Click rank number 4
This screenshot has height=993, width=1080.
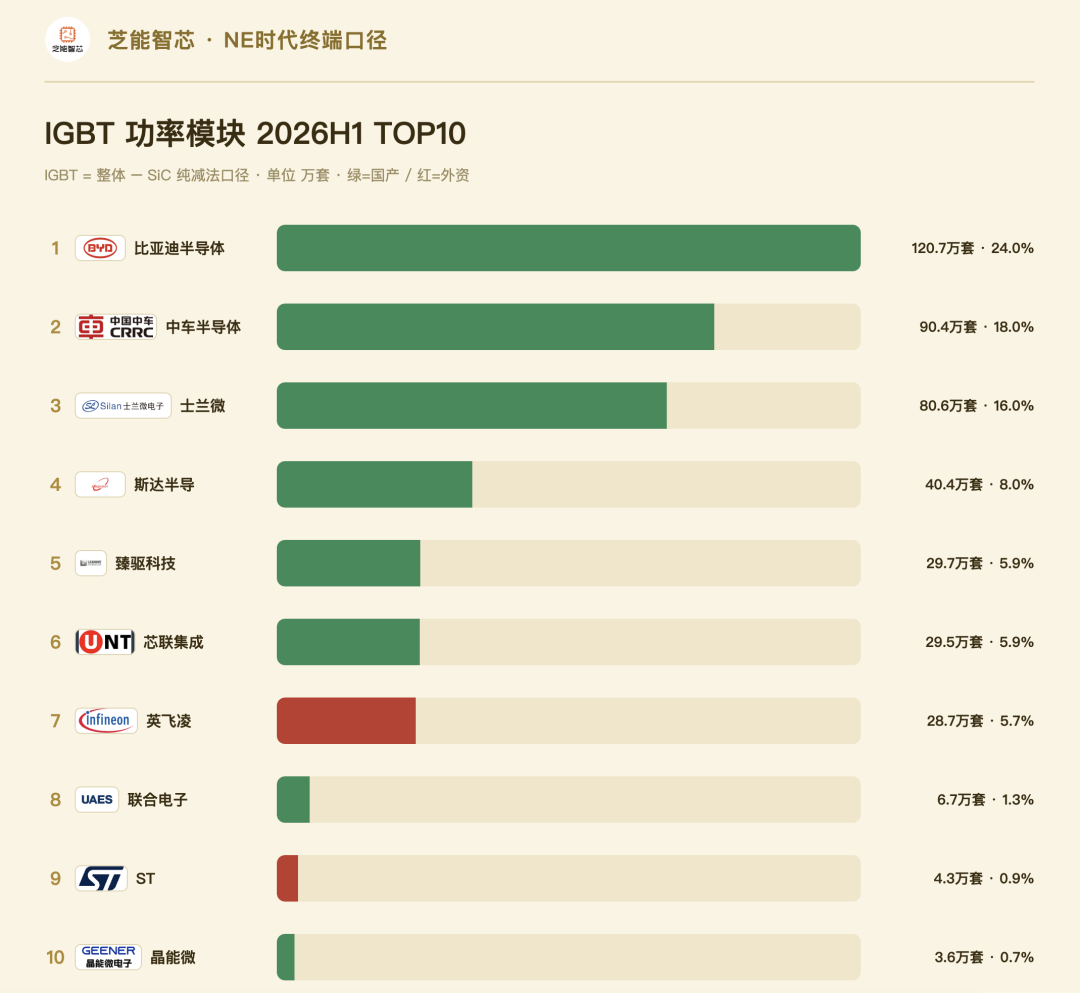click(56, 485)
